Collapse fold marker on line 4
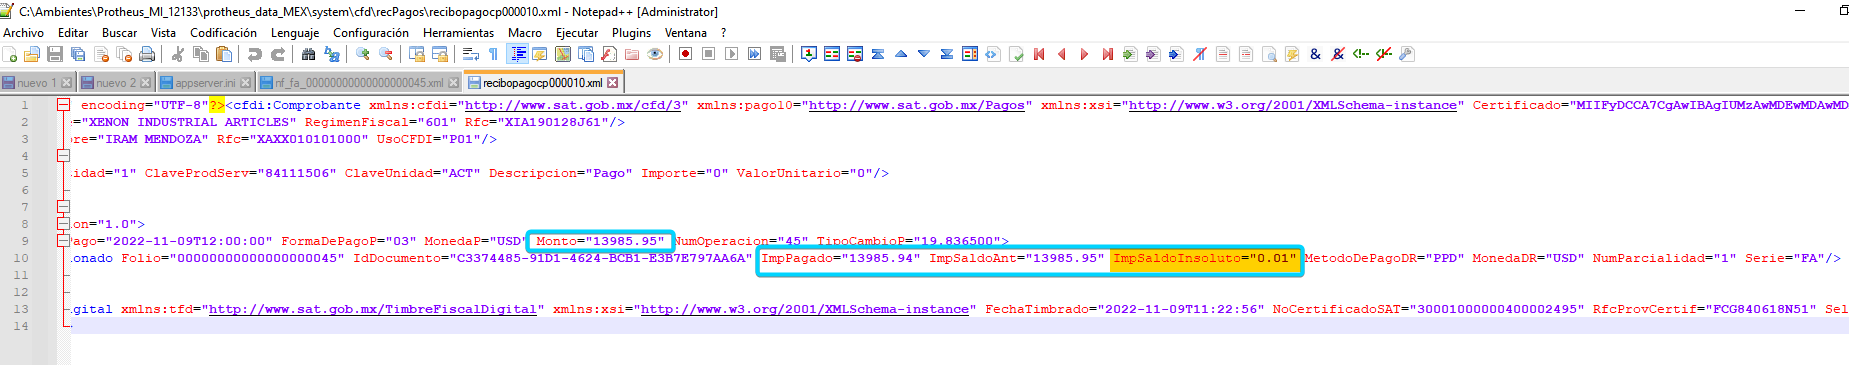Viewport: 1849px width, 365px height. [63, 156]
